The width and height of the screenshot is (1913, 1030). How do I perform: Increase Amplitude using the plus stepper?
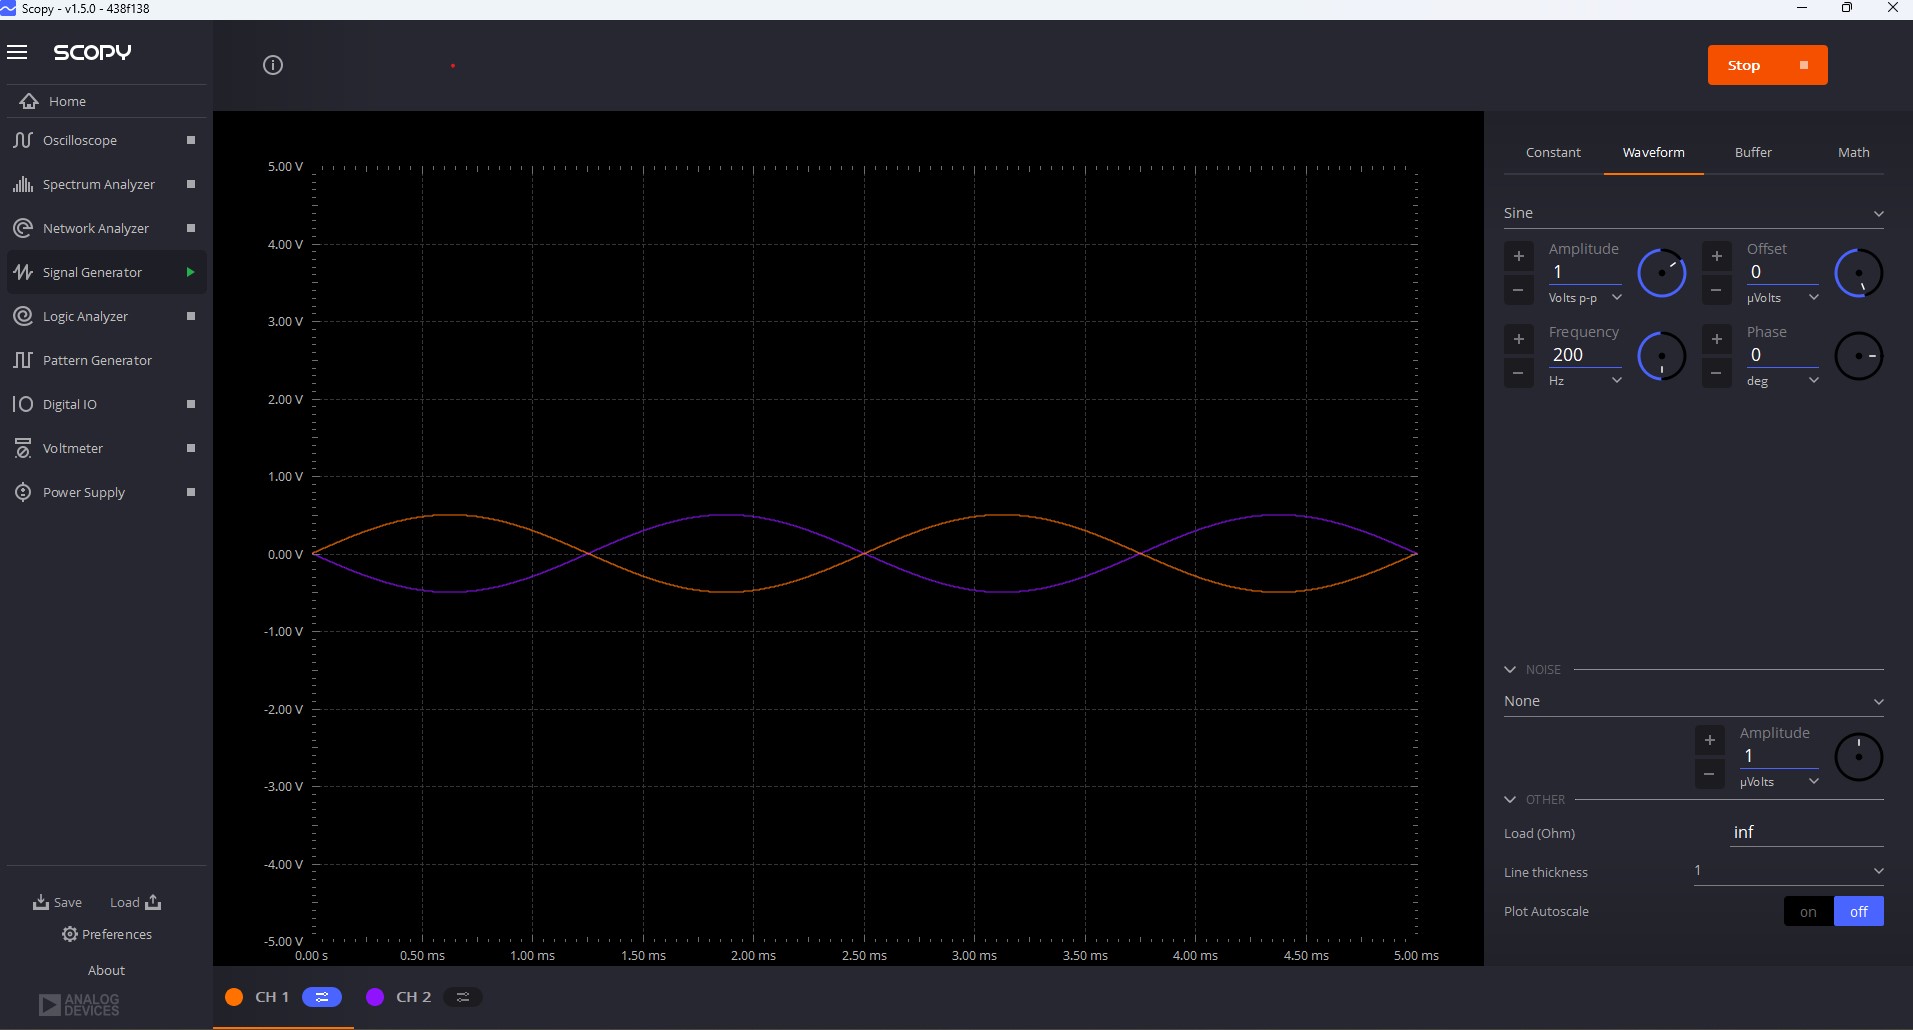pyautogui.click(x=1518, y=256)
